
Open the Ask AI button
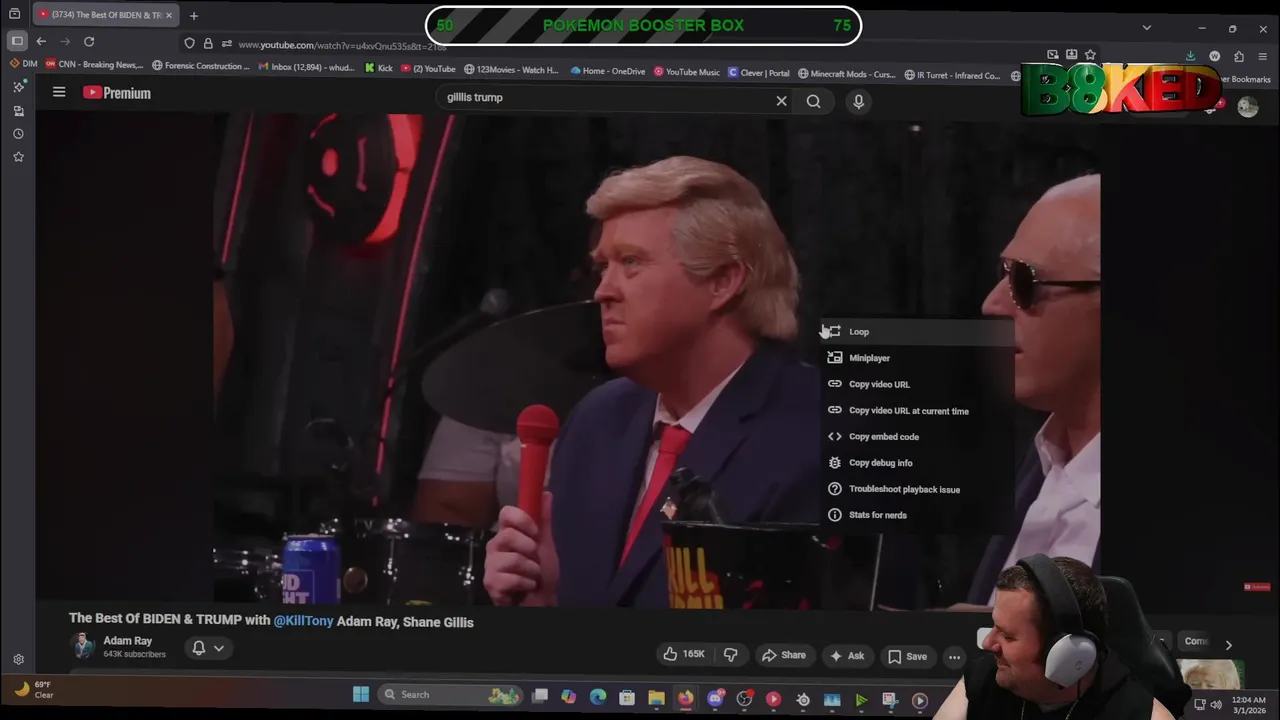coord(846,656)
